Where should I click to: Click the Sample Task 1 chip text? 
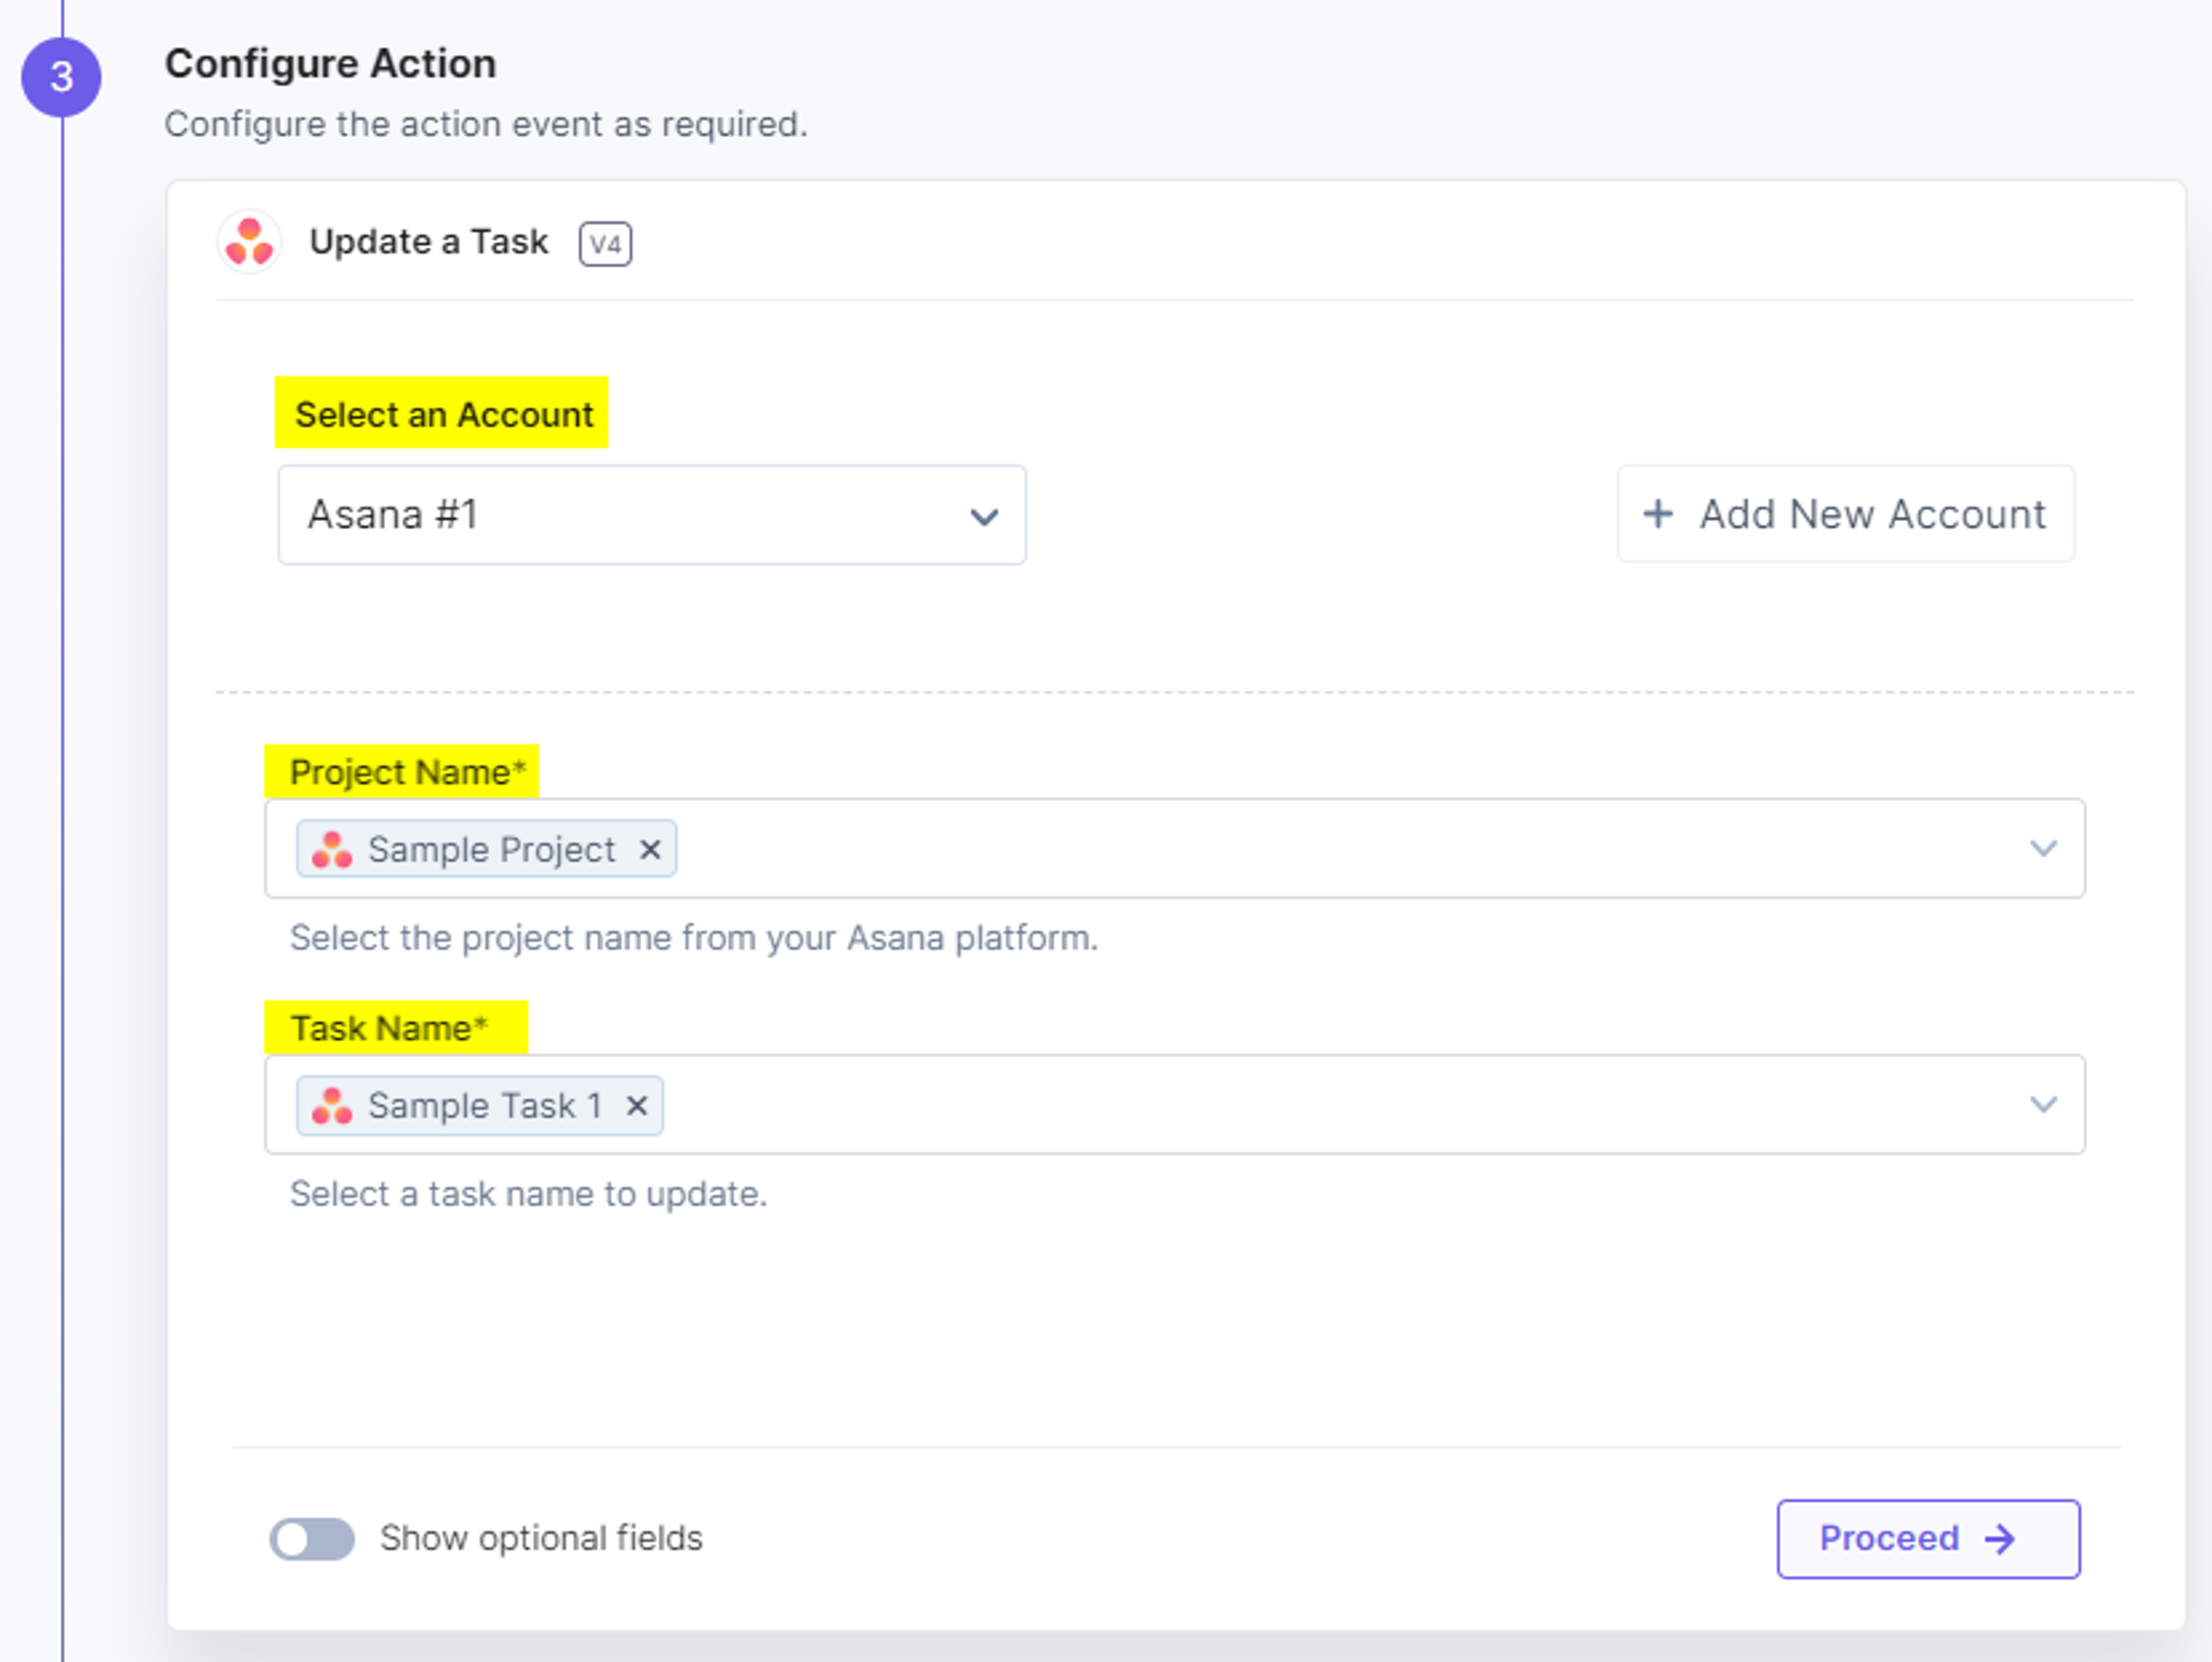[485, 1105]
